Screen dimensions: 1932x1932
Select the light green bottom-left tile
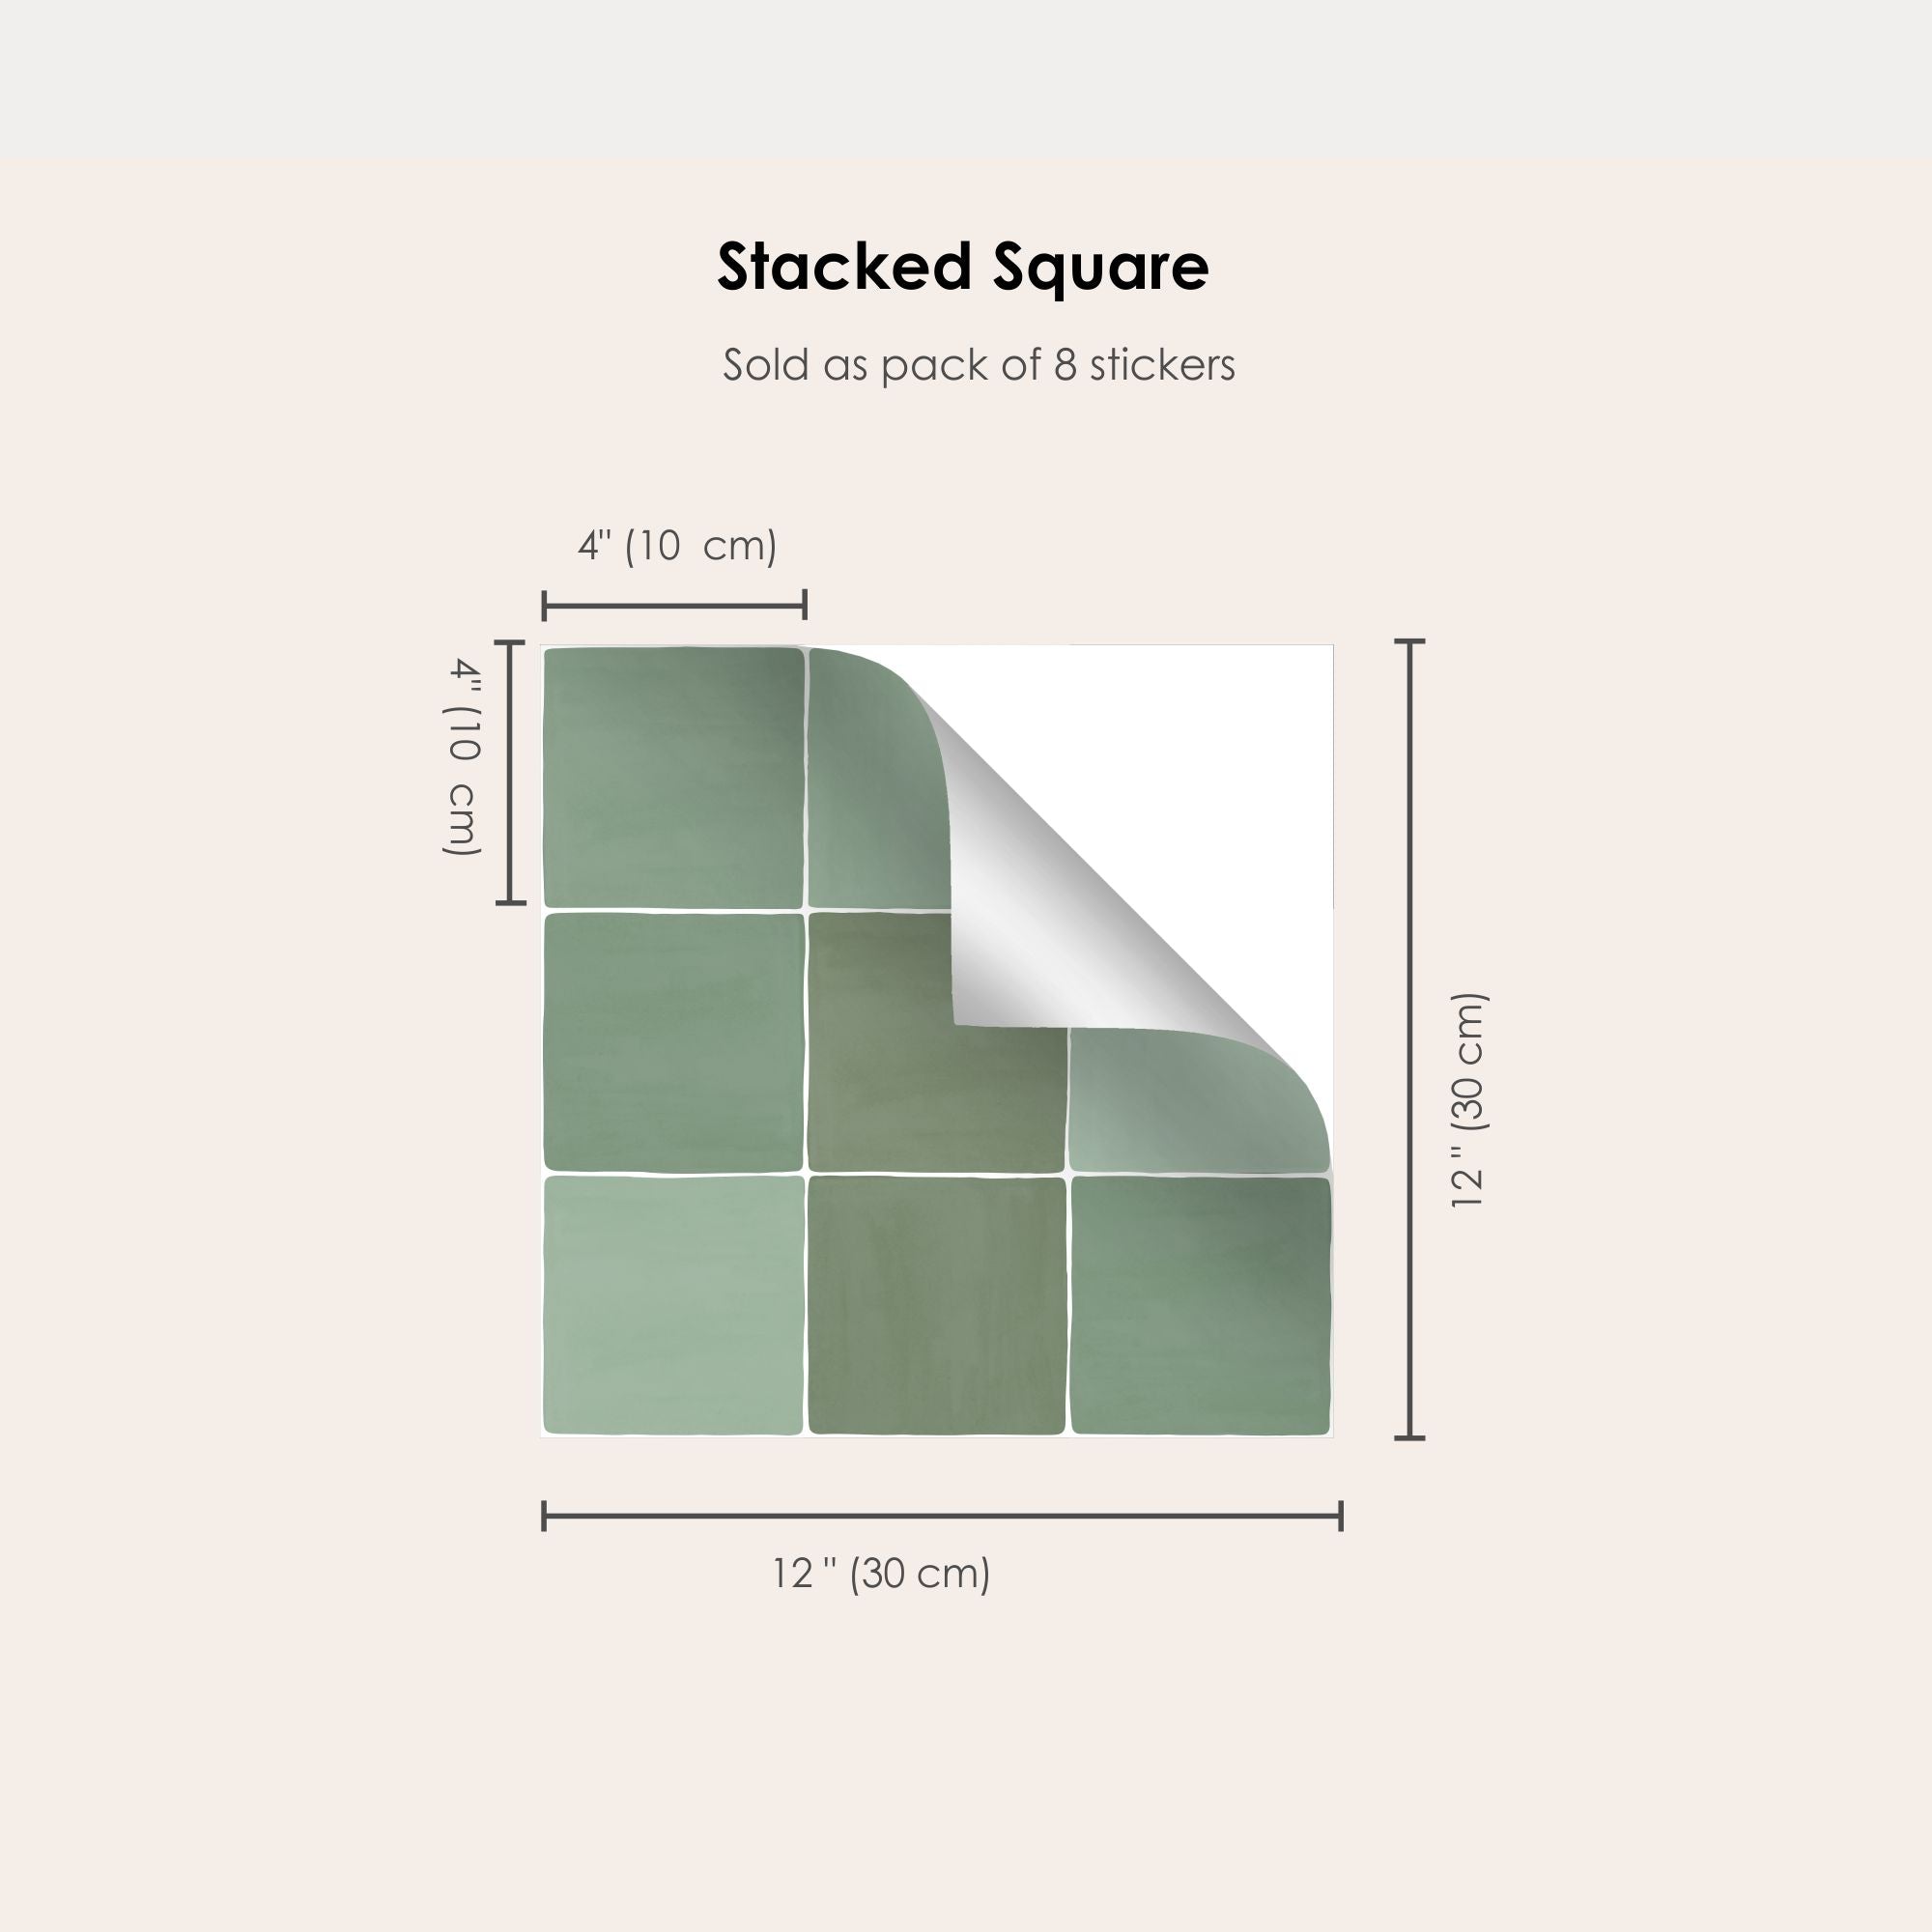673,1304
